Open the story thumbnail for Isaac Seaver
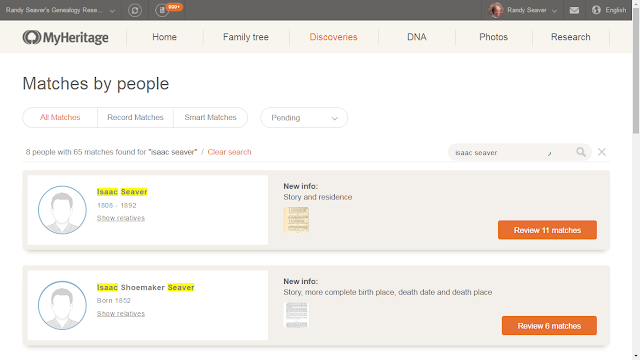The height and width of the screenshot is (360, 640). click(x=296, y=220)
